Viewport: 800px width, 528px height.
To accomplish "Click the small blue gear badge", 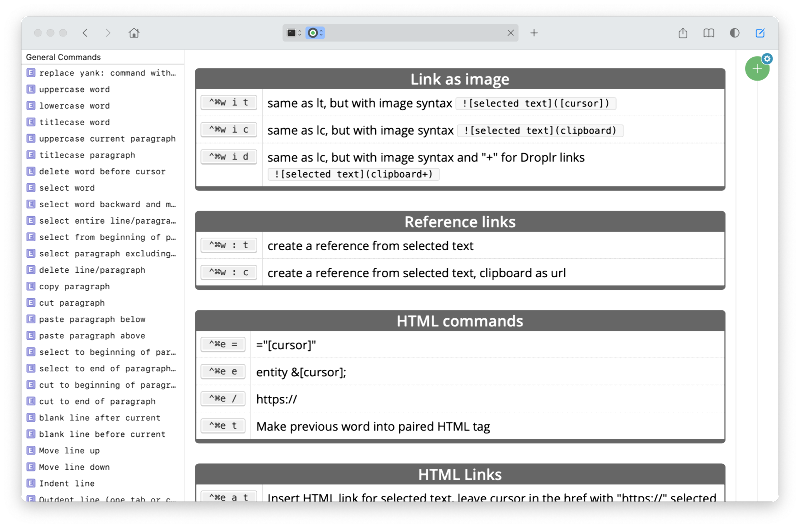I will tap(767, 59).
